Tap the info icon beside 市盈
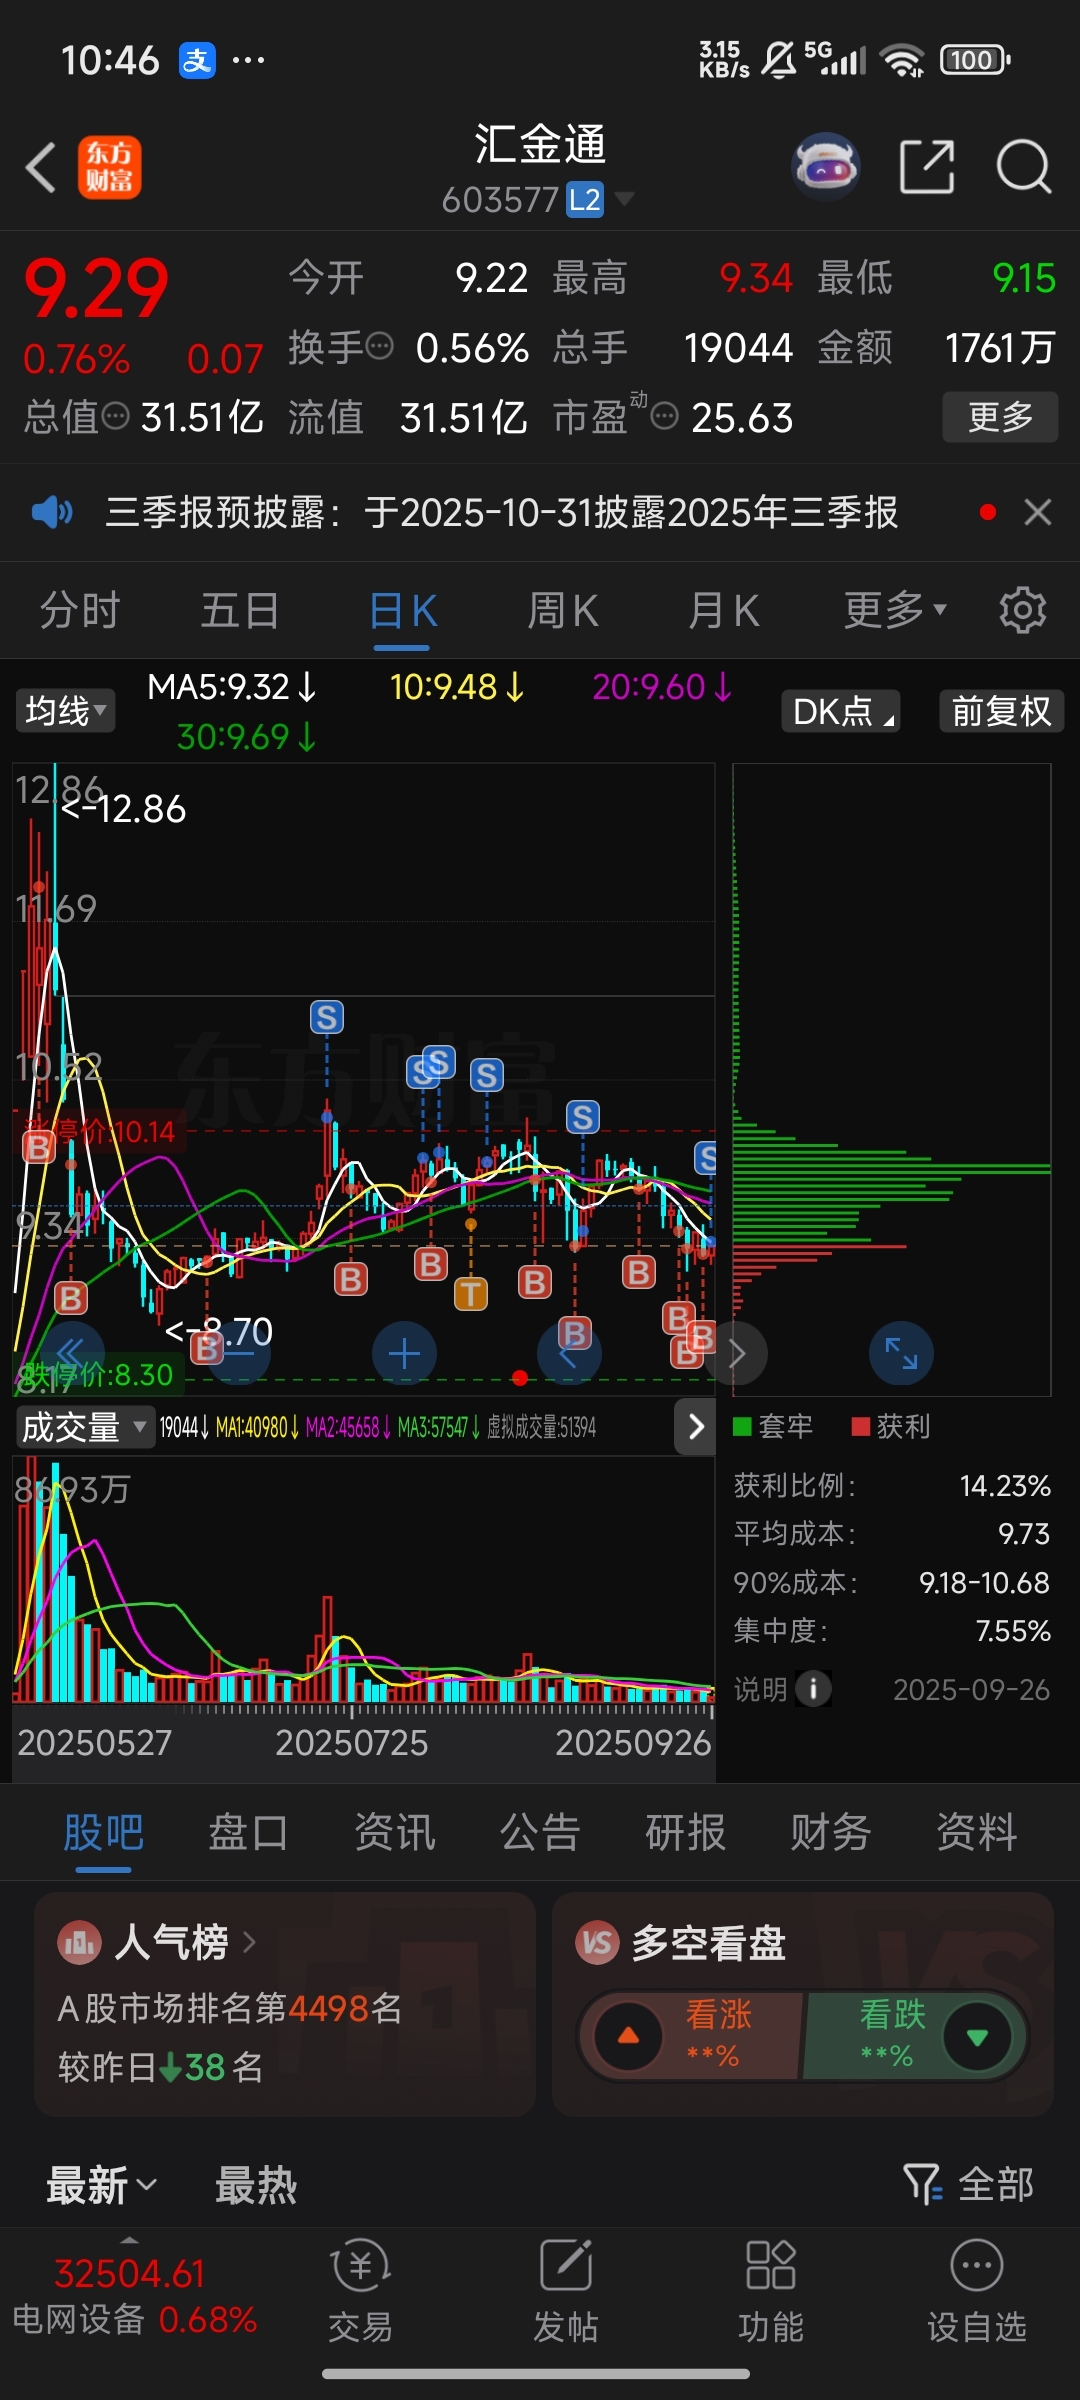Image resolution: width=1080 pixels, height=2400 pixels. click(x=665, y=415)
